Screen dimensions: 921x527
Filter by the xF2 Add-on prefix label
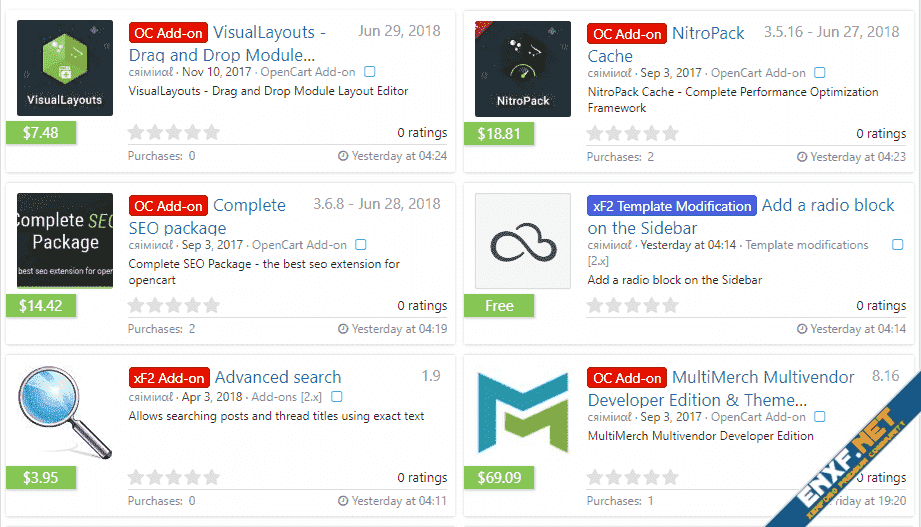click(x=169, y=378)
